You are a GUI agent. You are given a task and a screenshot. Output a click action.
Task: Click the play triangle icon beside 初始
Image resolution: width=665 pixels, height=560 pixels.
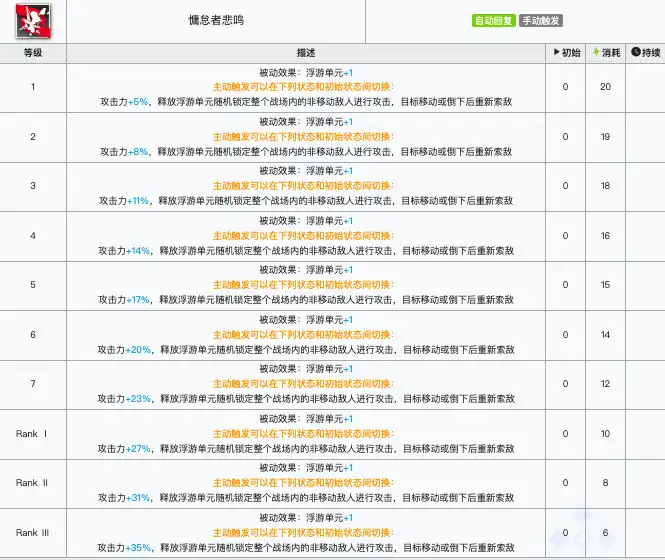click(555, 52)
